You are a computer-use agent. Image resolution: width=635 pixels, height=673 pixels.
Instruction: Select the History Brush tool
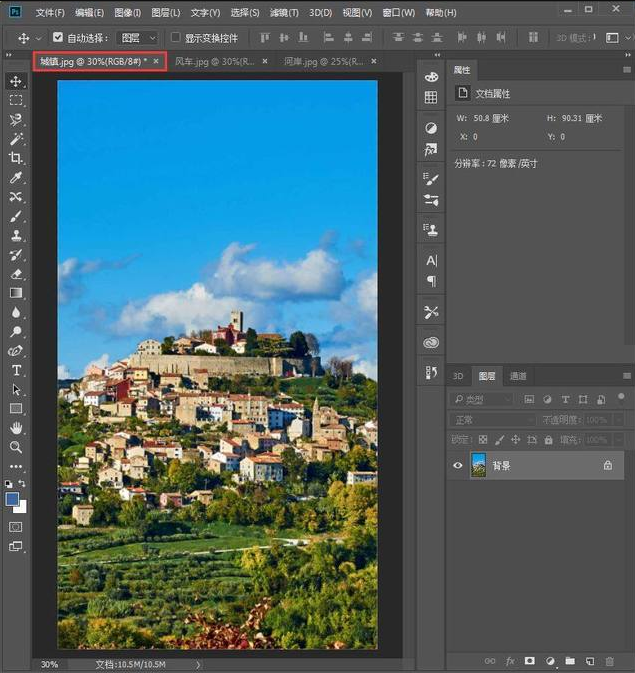point(16,255)
